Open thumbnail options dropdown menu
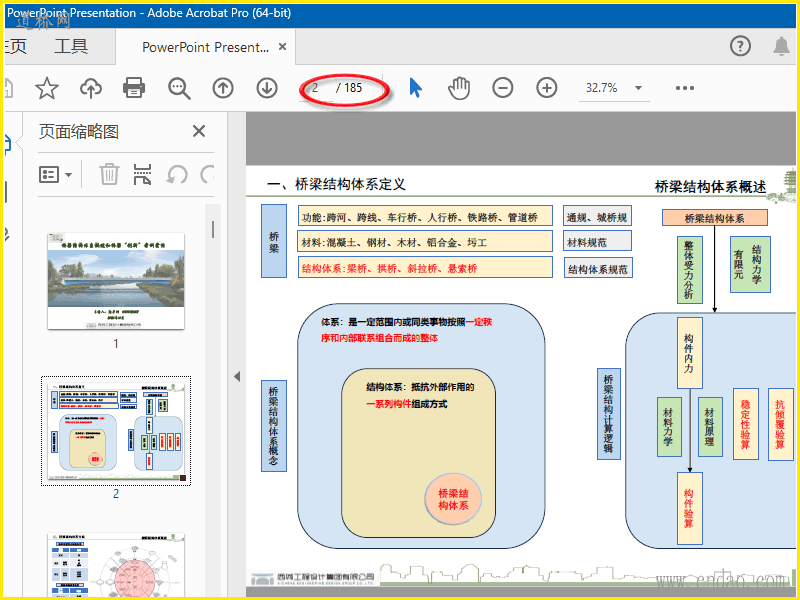The image size is (800, 600). tap(56, 175)
